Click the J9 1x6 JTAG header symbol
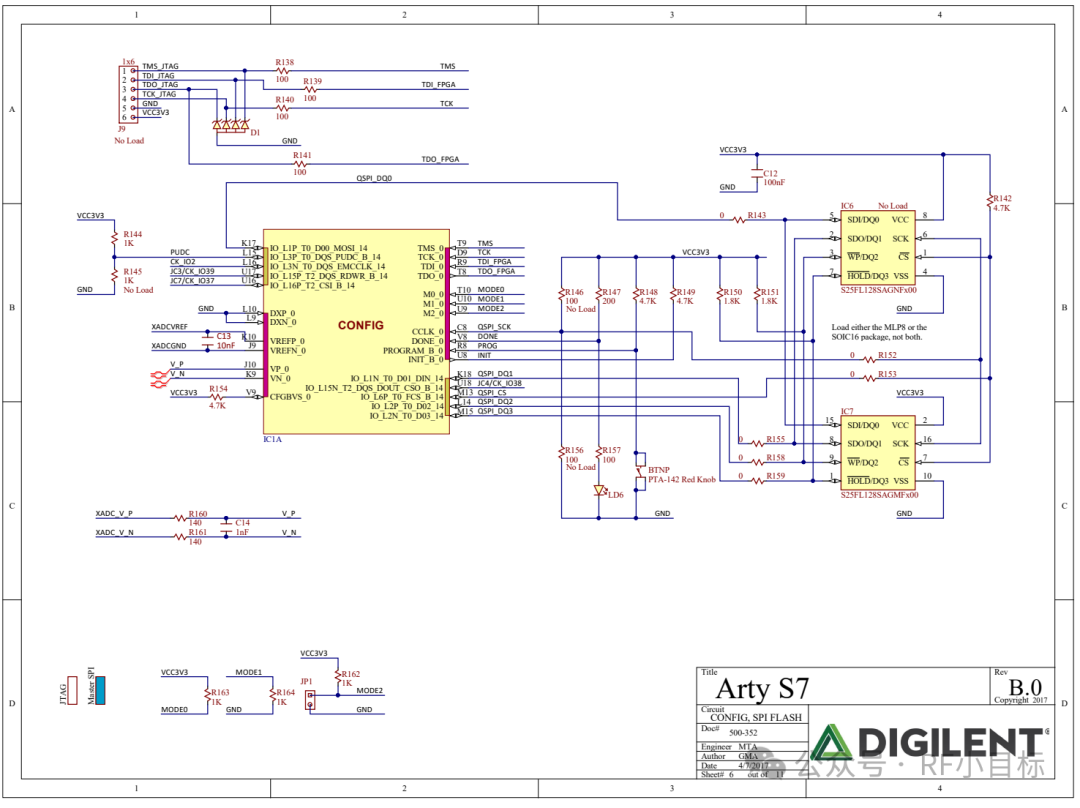Screen dimensions: 1080x808 pyautogui.click(x=128, y=94)
